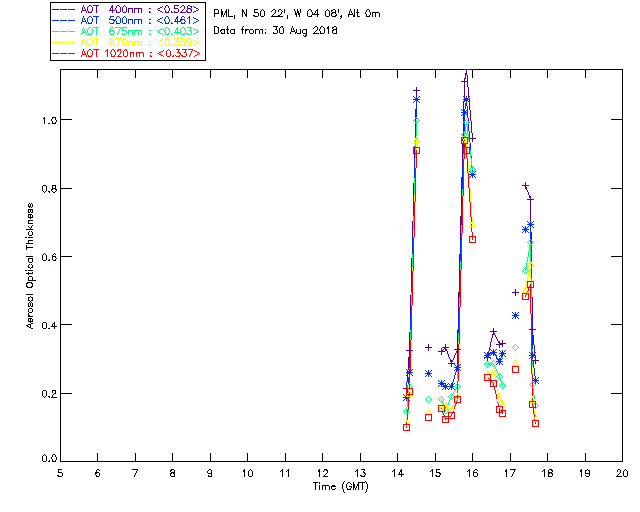This screenshot has width=640, height=512.
Task: Click the x-axis label 20
Action: [x=622, y=473]
